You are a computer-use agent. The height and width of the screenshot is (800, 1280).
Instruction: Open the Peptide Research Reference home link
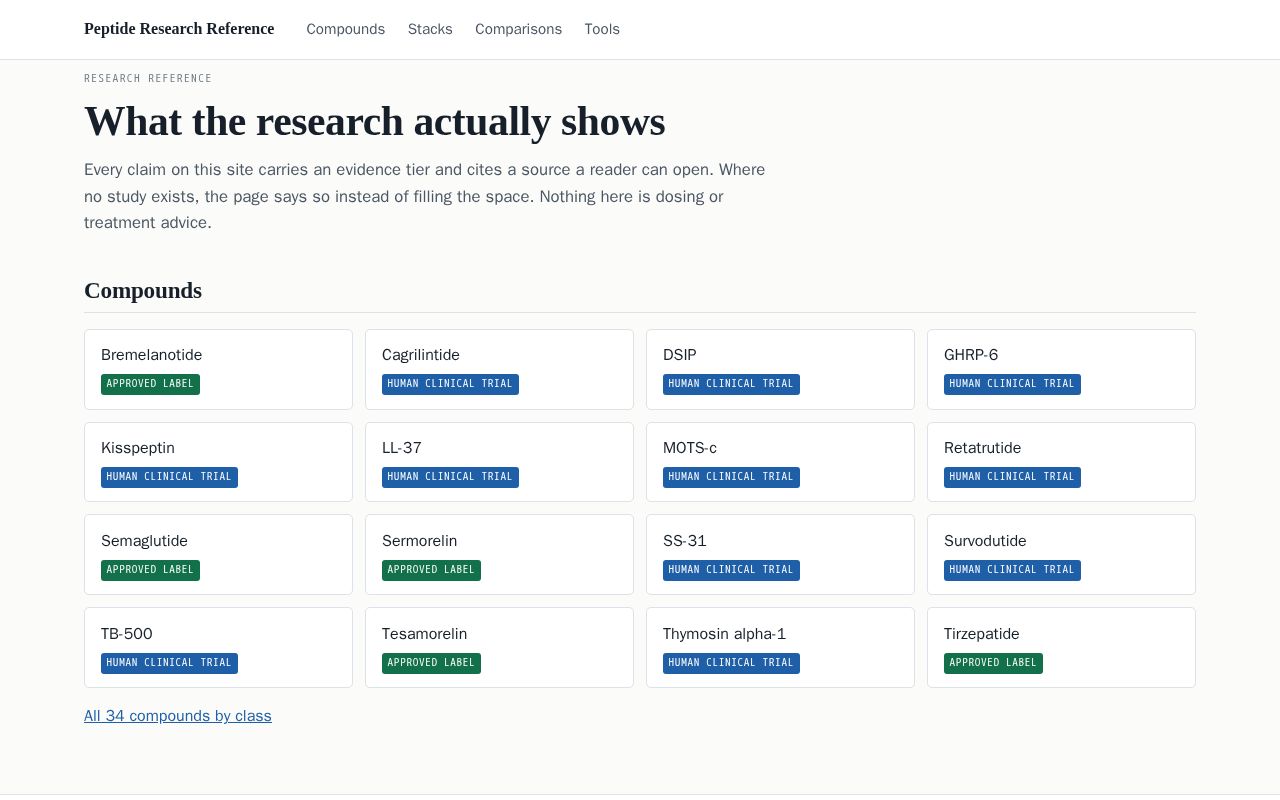point(179,29)
